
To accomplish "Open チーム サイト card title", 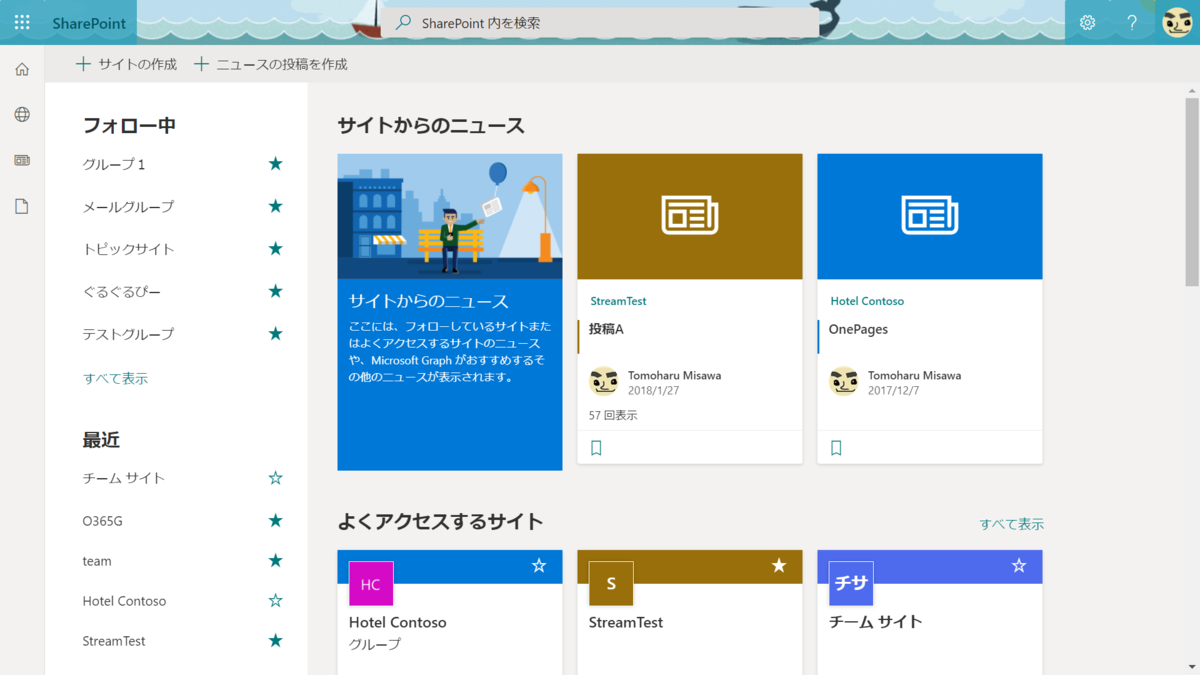I will pyautogui.click(x=876, y=622).
